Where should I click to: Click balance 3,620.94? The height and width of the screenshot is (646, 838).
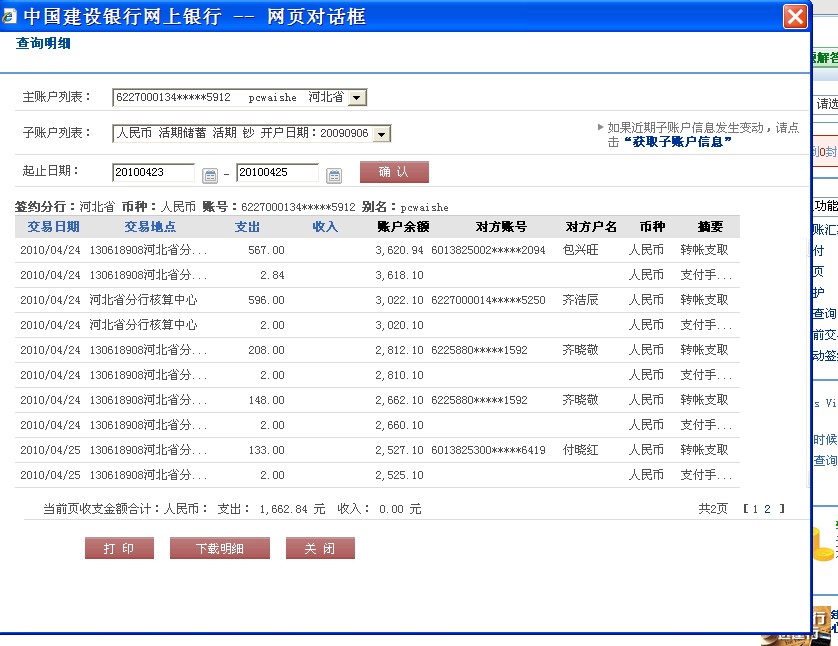pos(399,250)
